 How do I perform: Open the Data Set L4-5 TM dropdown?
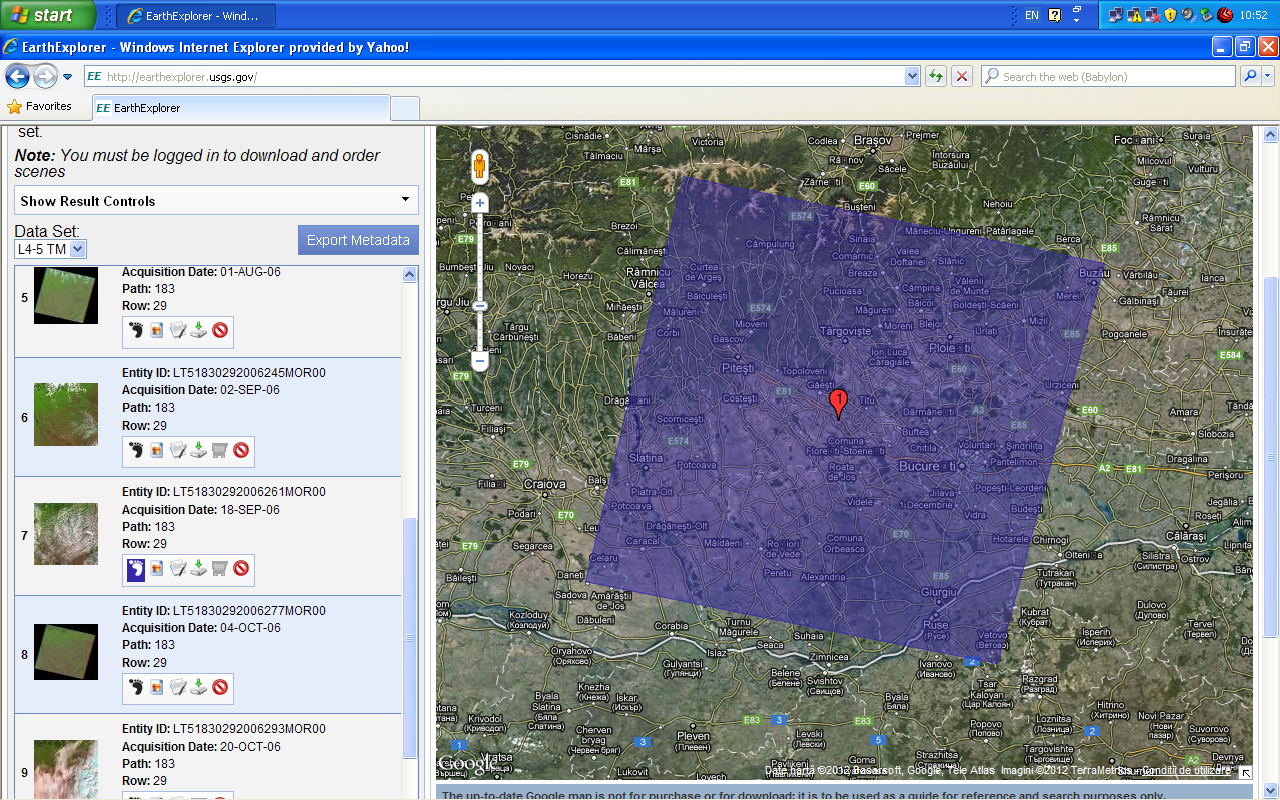point(50,249)
